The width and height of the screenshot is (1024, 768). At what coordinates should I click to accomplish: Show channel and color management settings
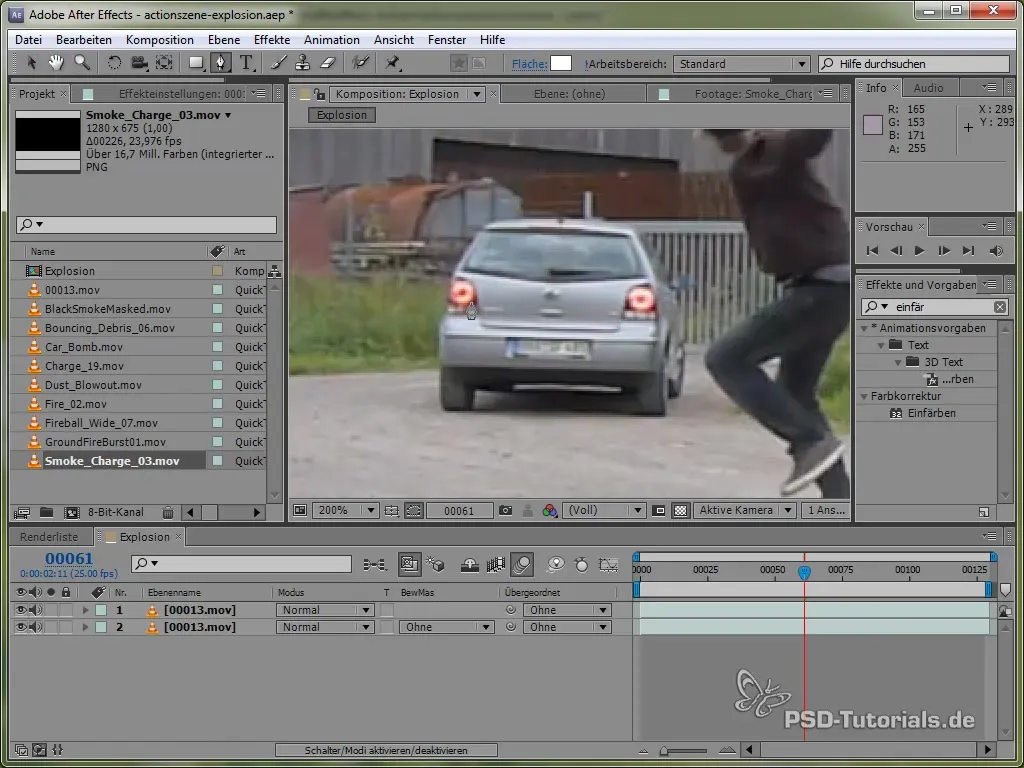(550, 511)
